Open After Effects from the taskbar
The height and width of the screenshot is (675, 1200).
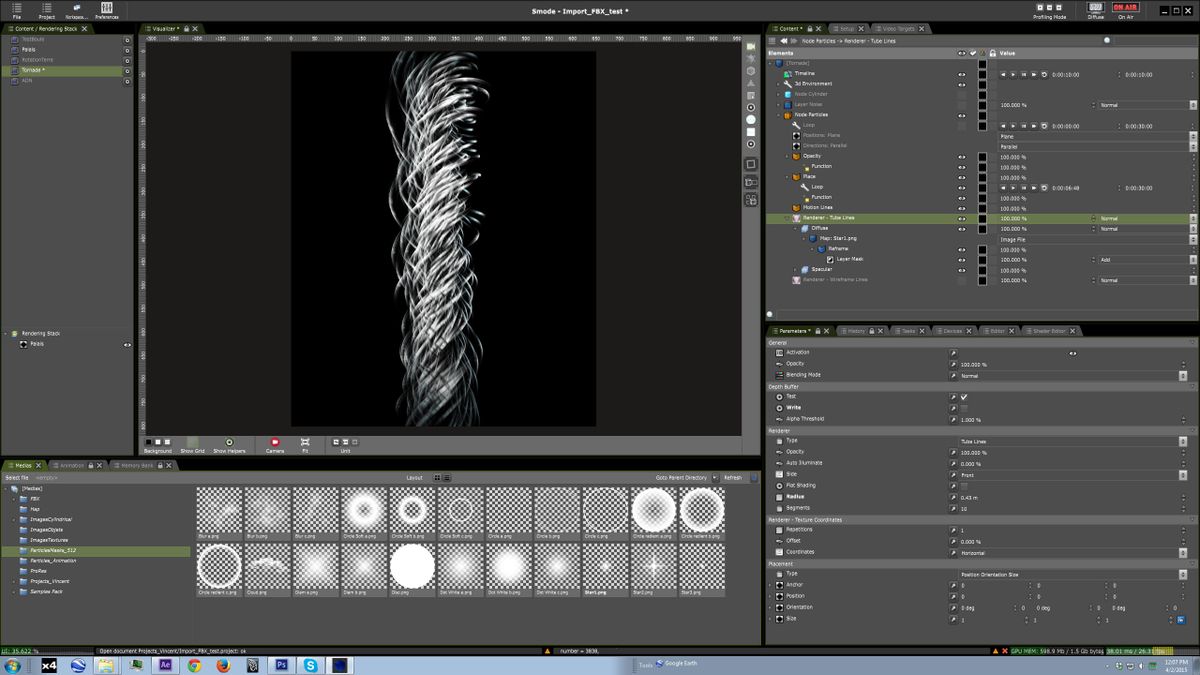(x=166, y=664)
